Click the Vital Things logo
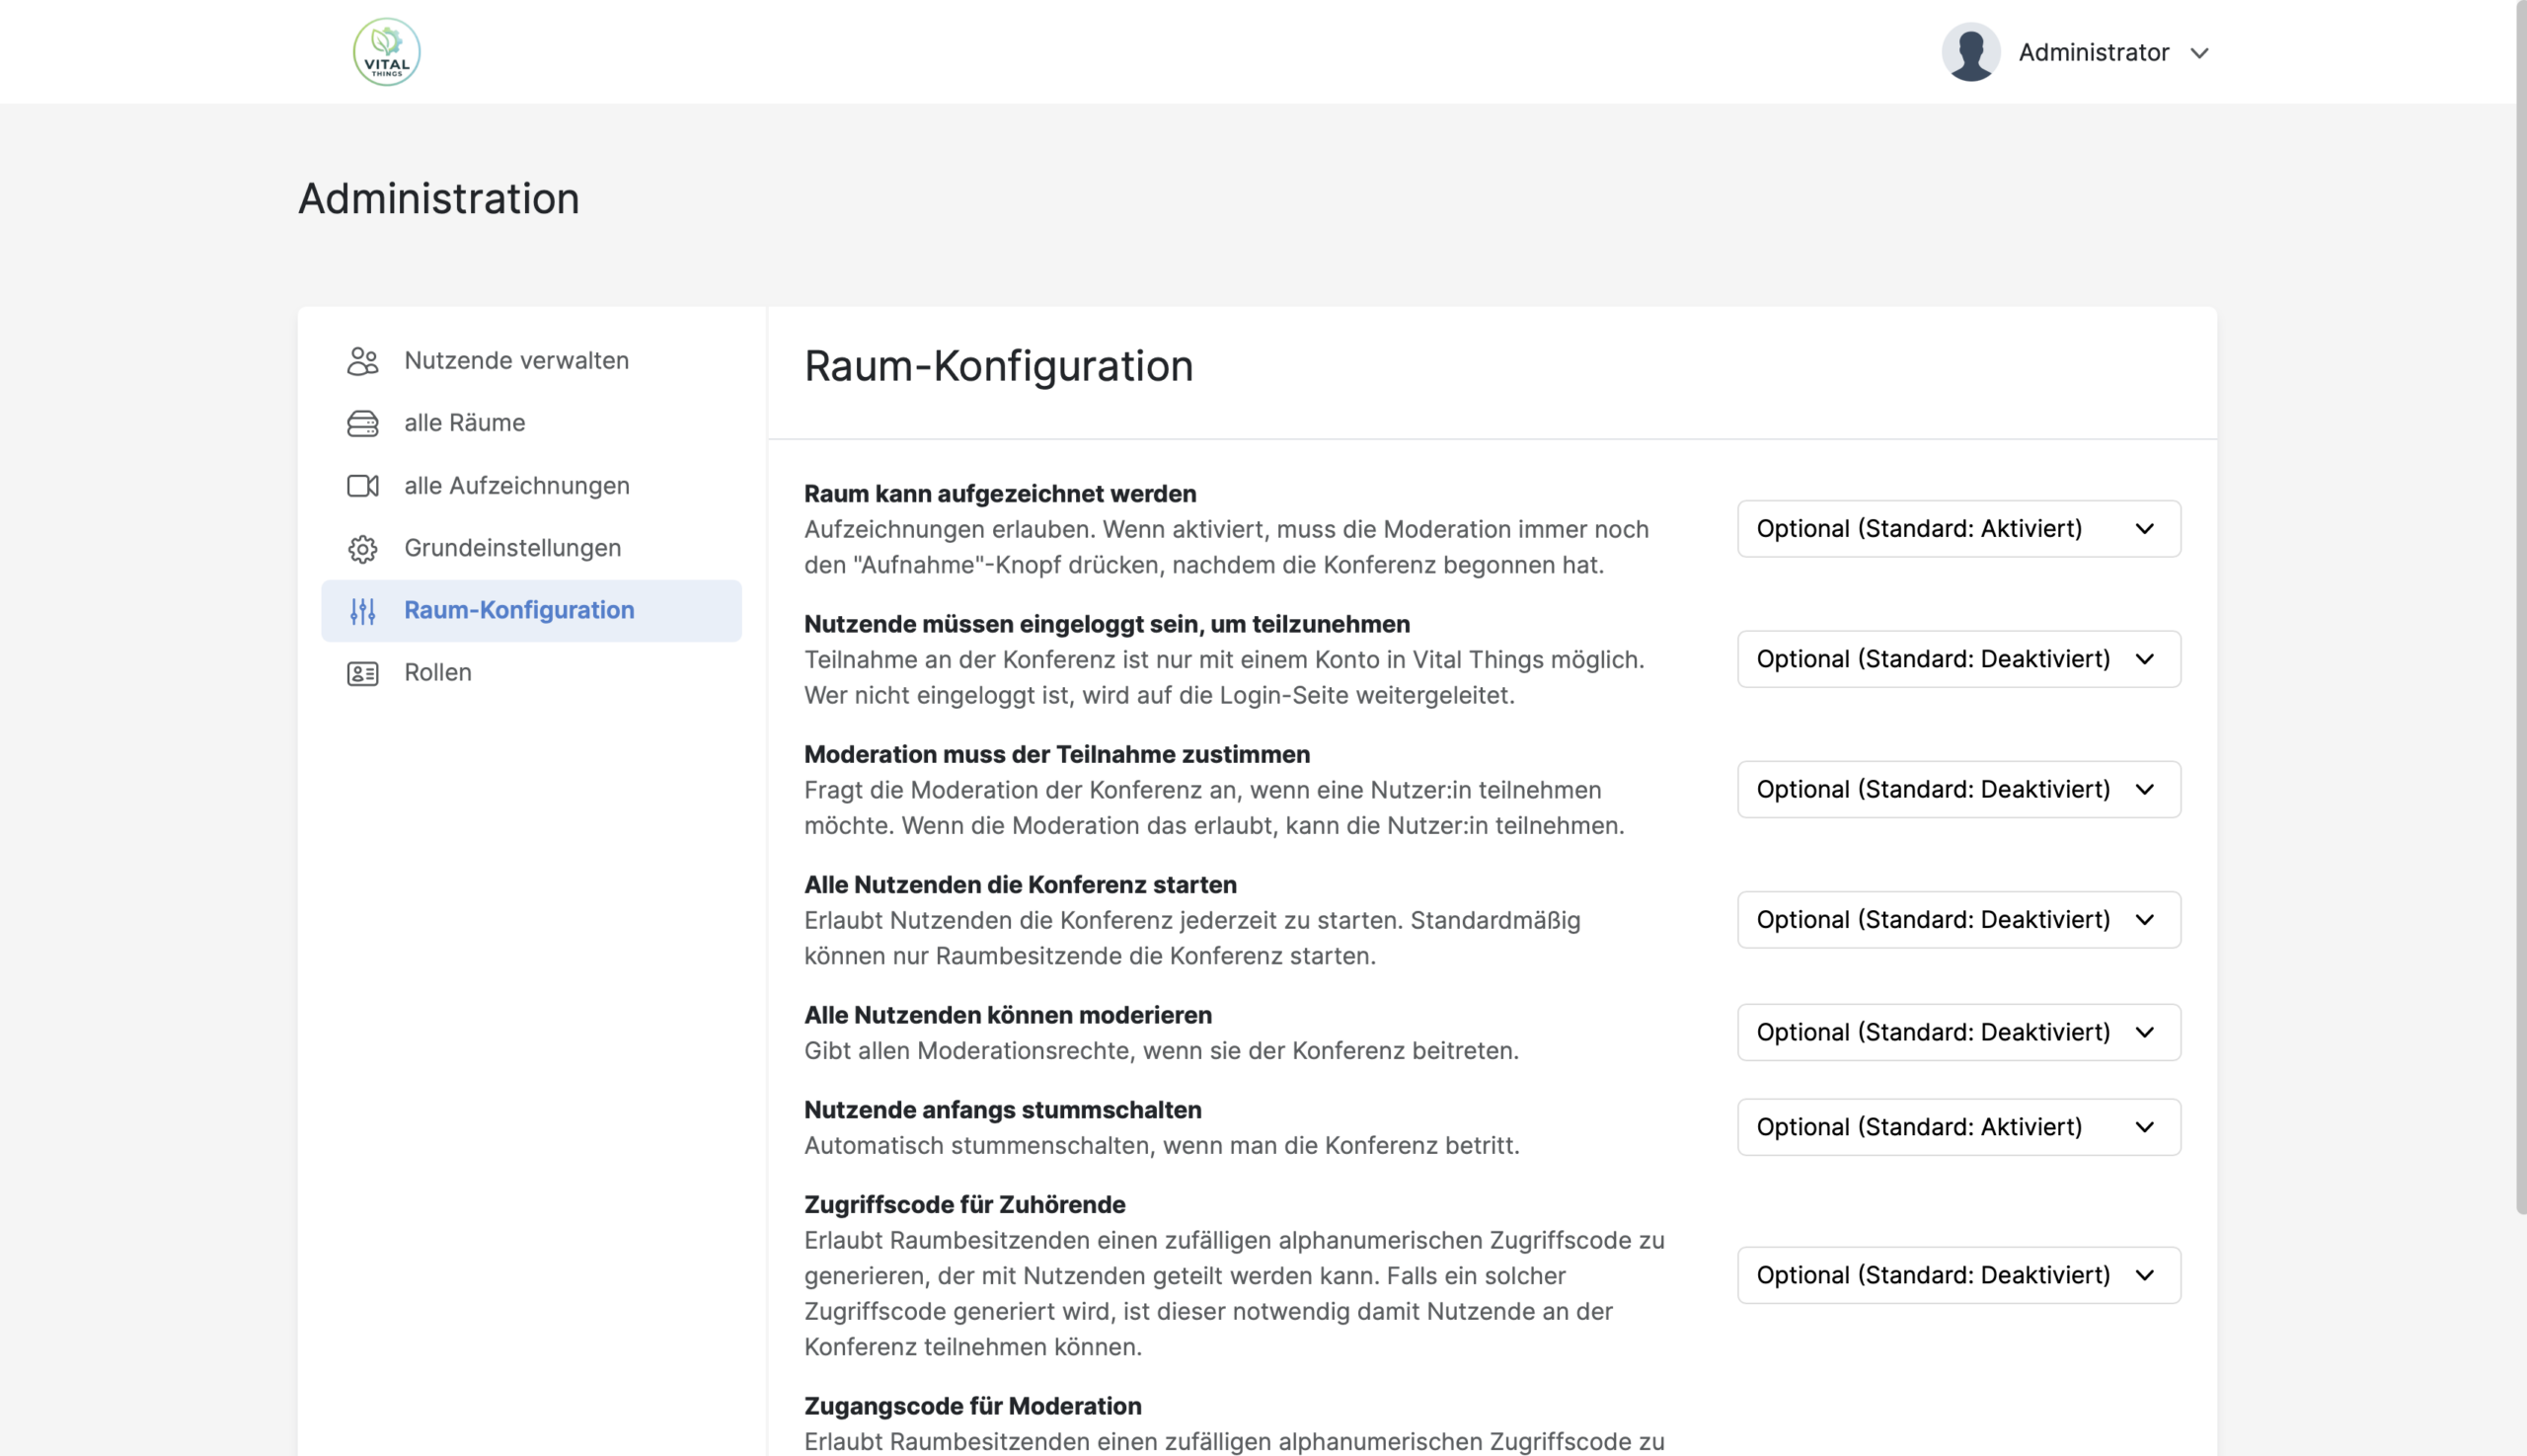This screenshot has height=1456, width=2527. (386, 52)
